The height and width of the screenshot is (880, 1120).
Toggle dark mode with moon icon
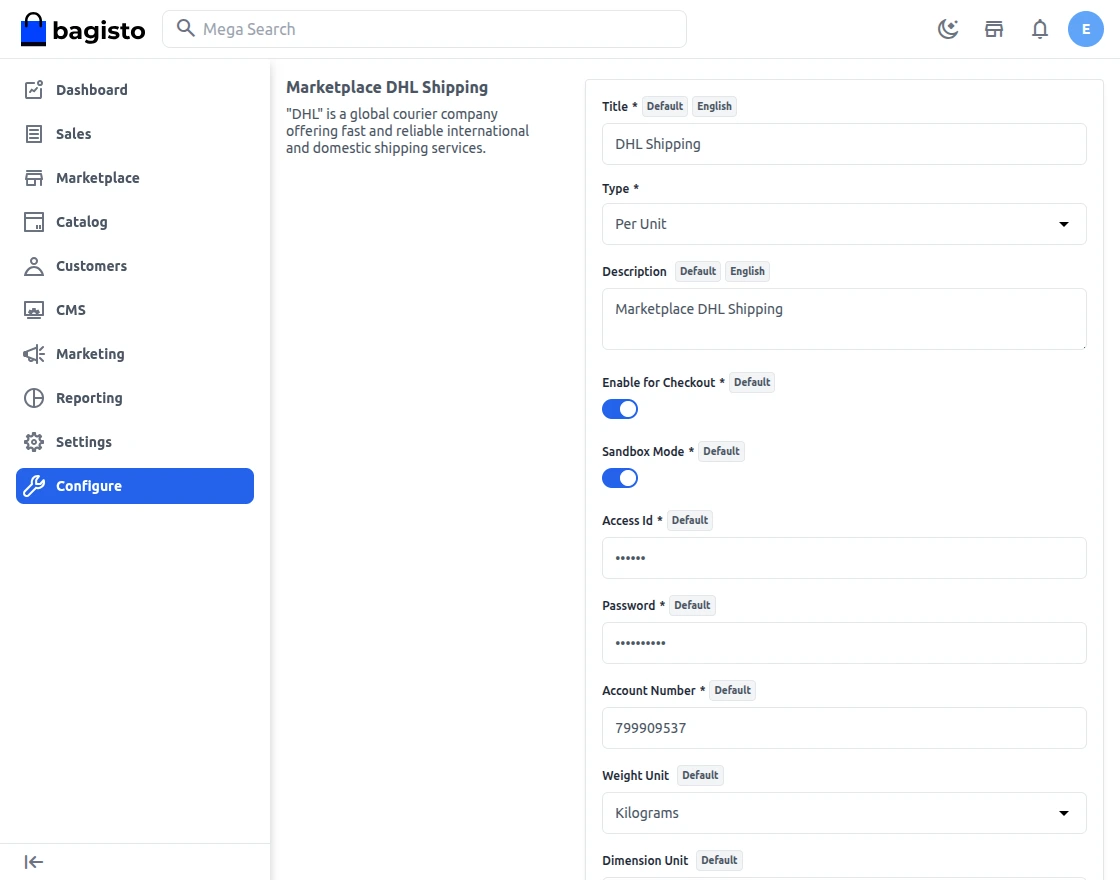pos(948,29)
